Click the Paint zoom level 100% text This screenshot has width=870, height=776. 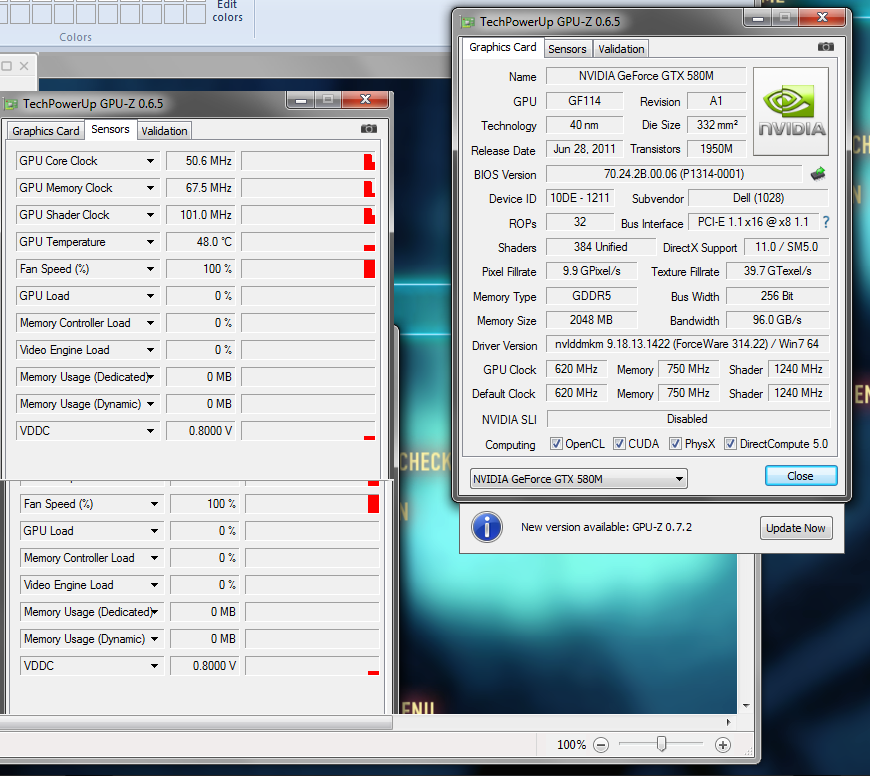tap(571, 745)
